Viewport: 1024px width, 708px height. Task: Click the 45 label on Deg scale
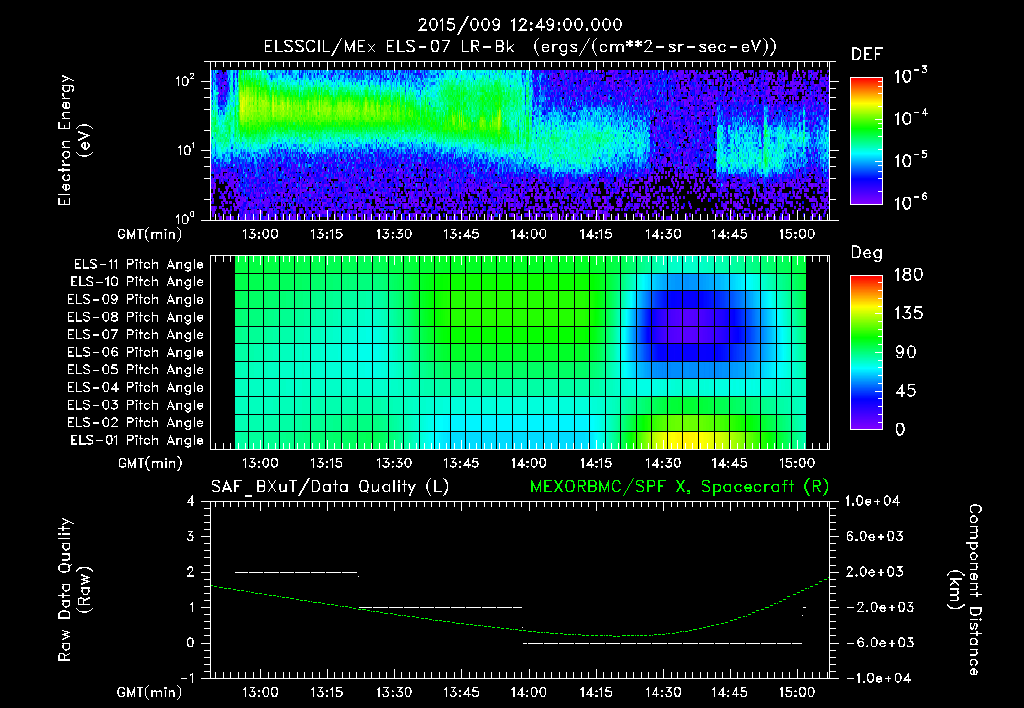(x=904, y=391)
